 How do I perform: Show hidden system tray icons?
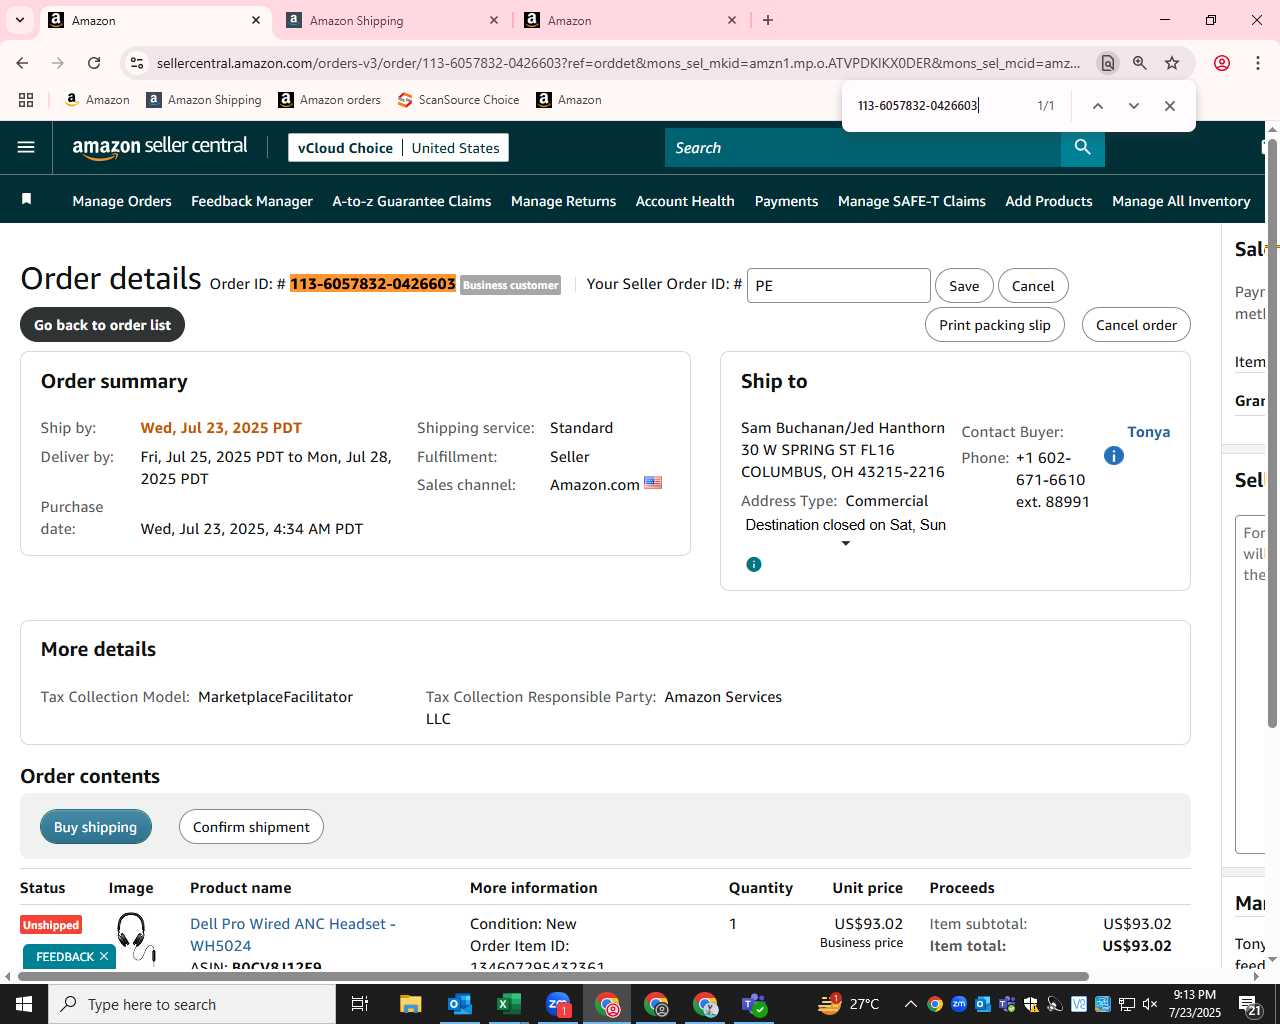(910, 1004)
